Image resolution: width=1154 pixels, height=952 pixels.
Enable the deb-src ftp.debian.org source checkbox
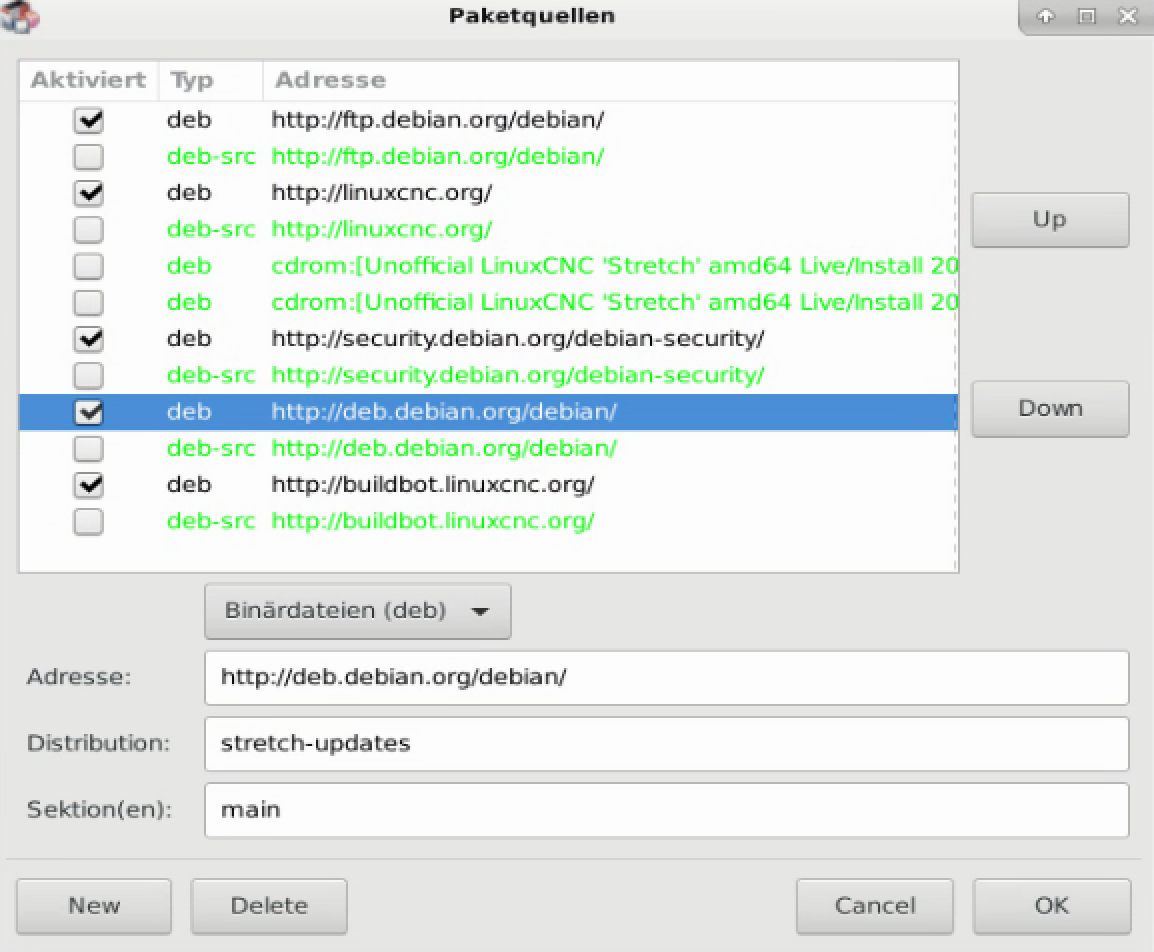coord(88,157)
